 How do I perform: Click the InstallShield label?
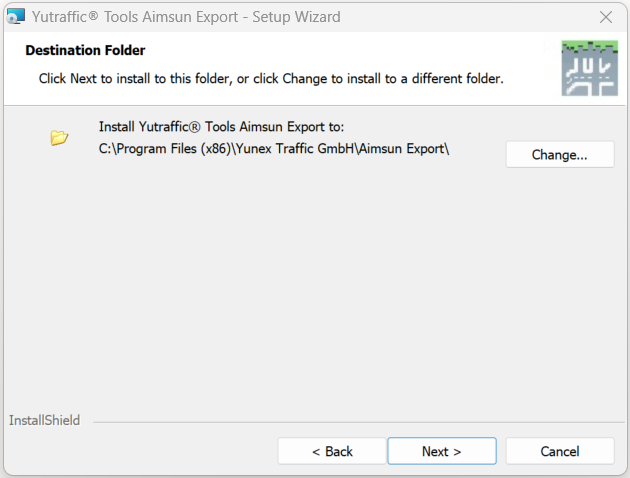[44, 421]
